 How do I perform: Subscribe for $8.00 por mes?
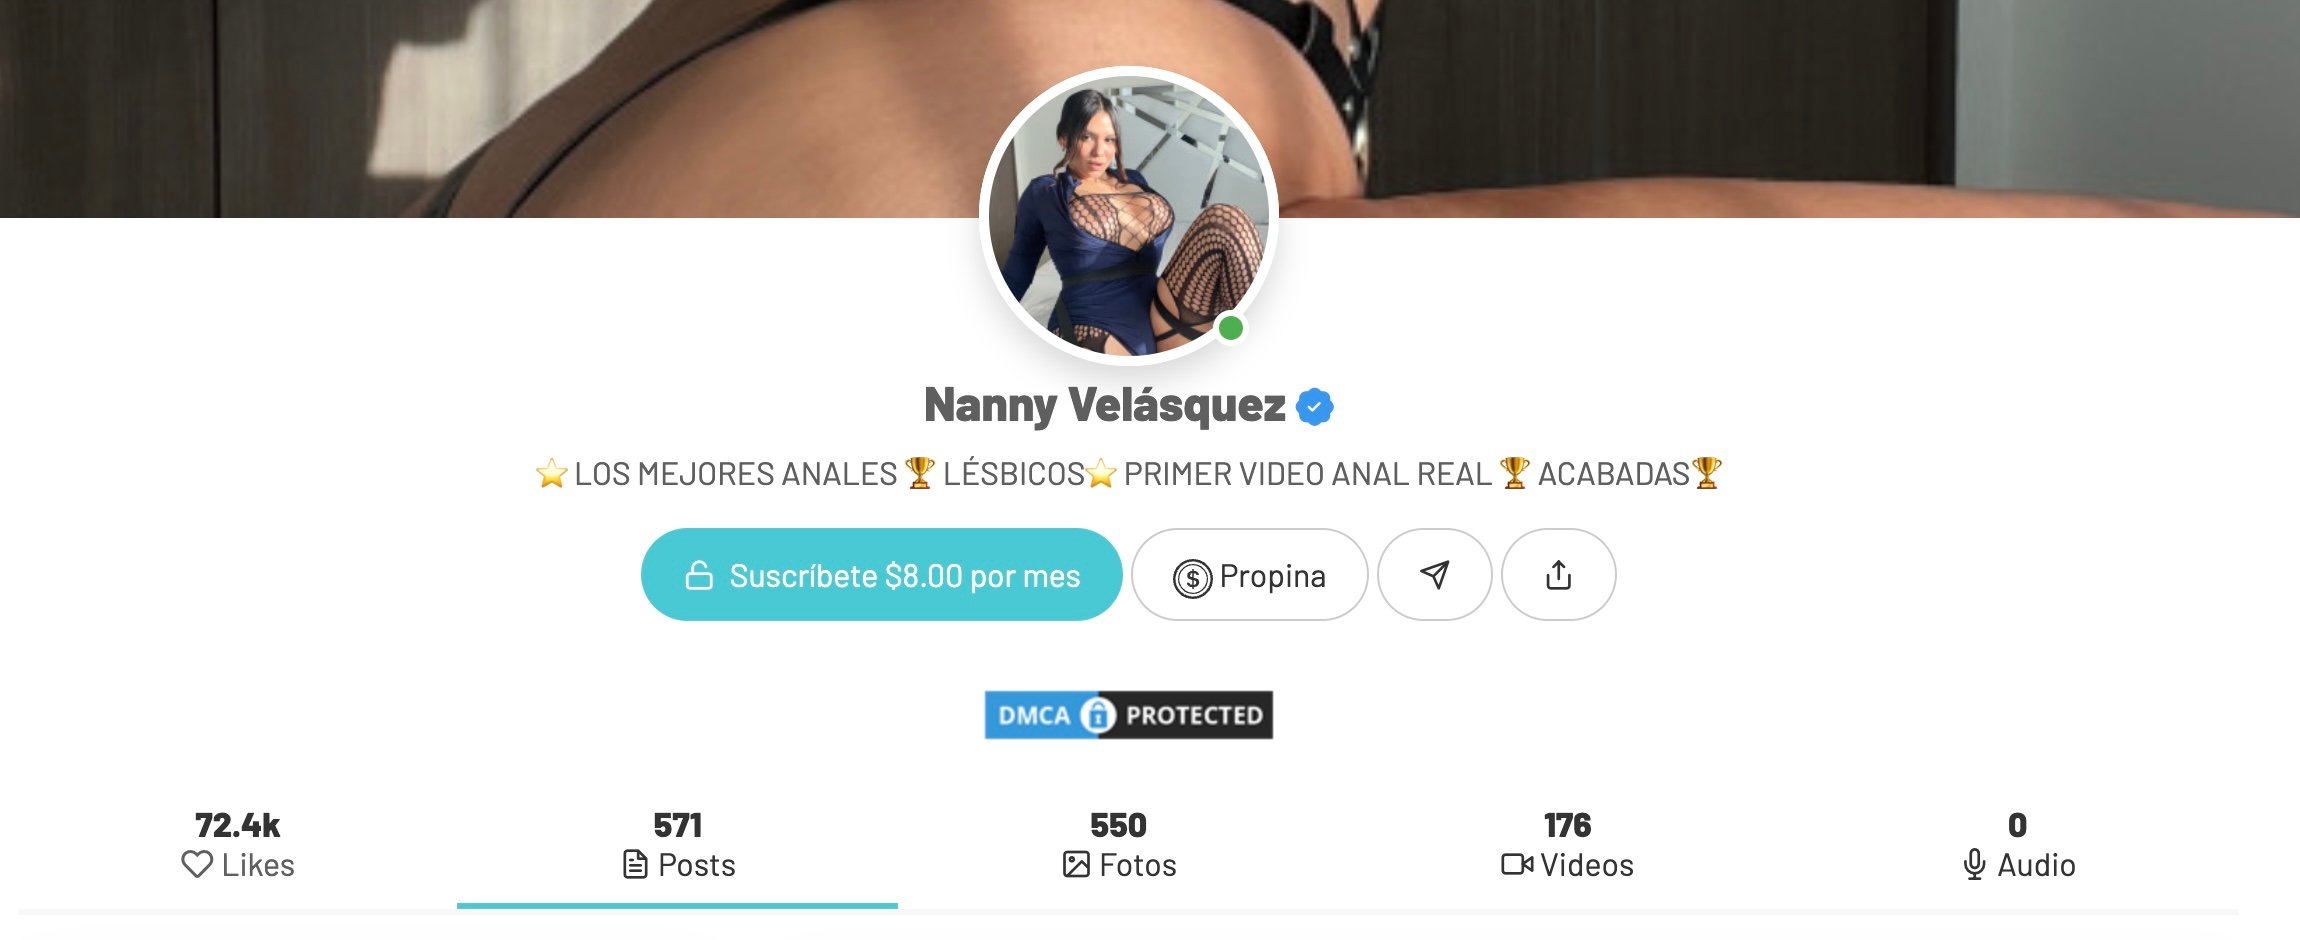[881, 575]
